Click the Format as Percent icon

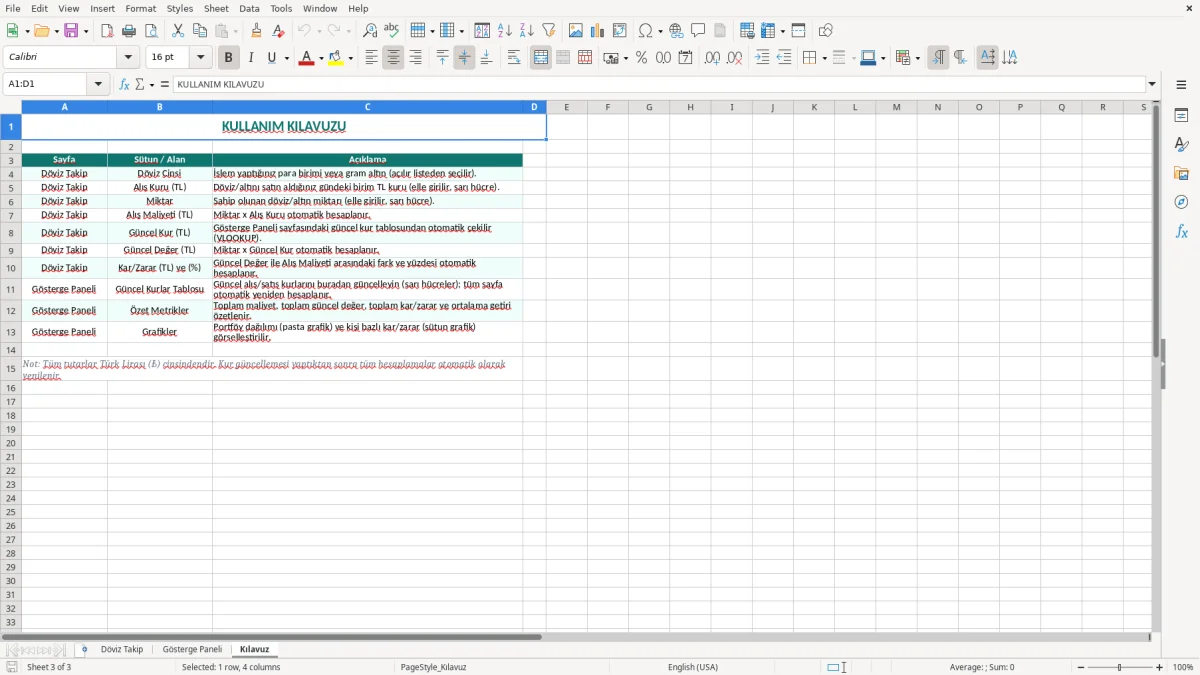pos(641,58)
